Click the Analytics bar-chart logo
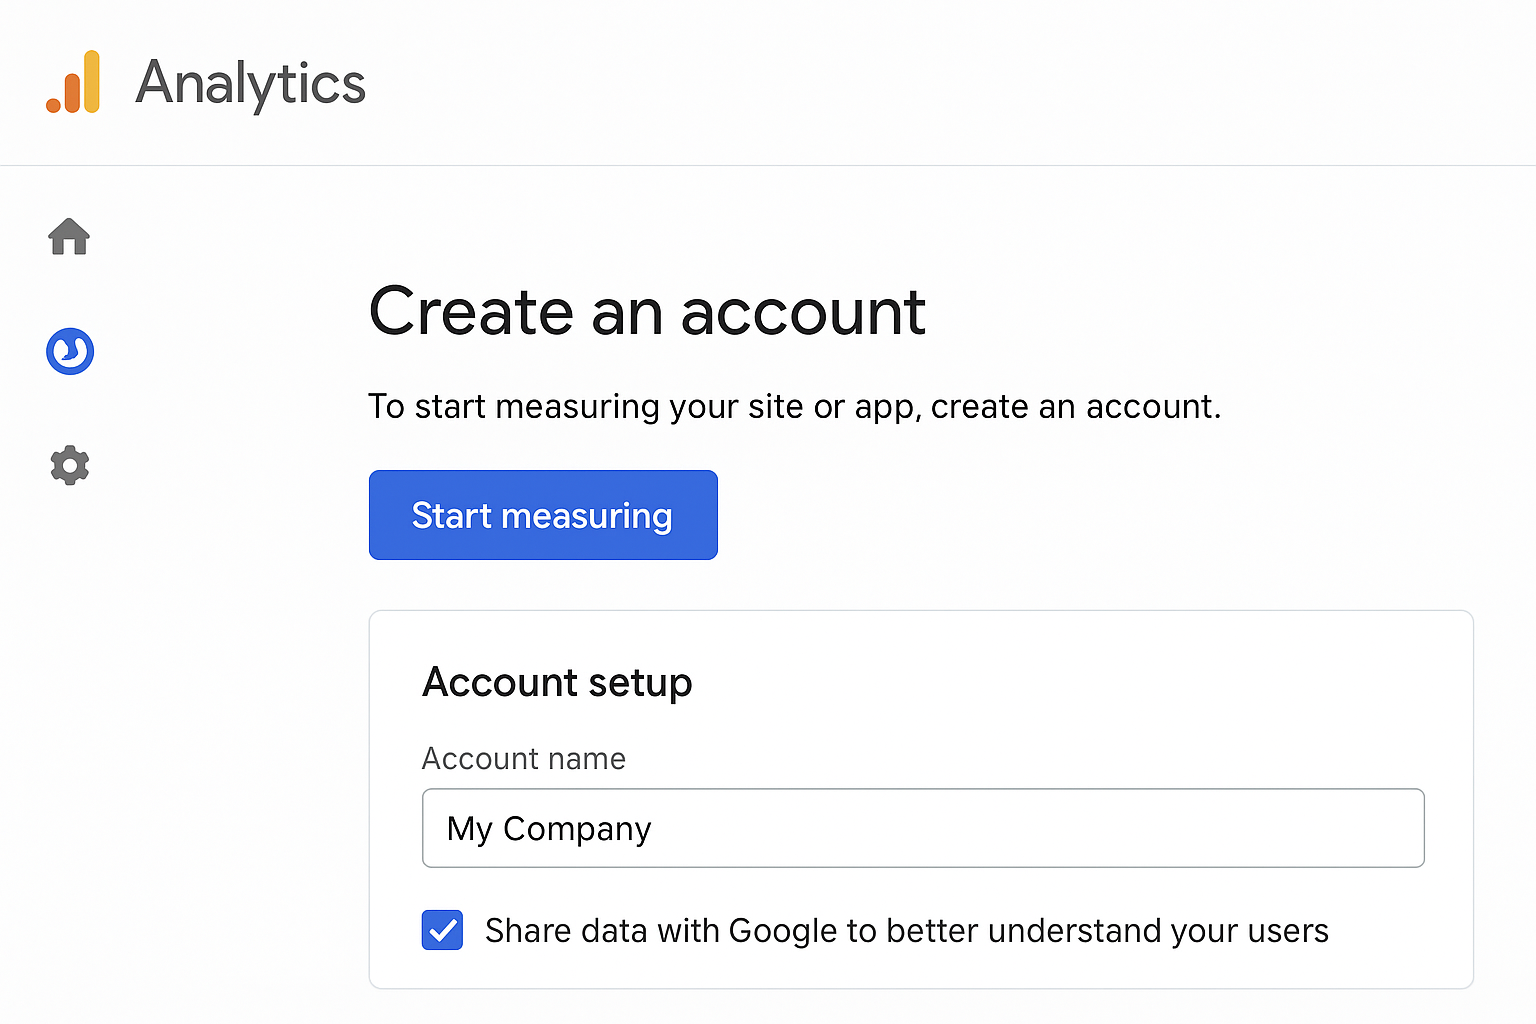 73,82
